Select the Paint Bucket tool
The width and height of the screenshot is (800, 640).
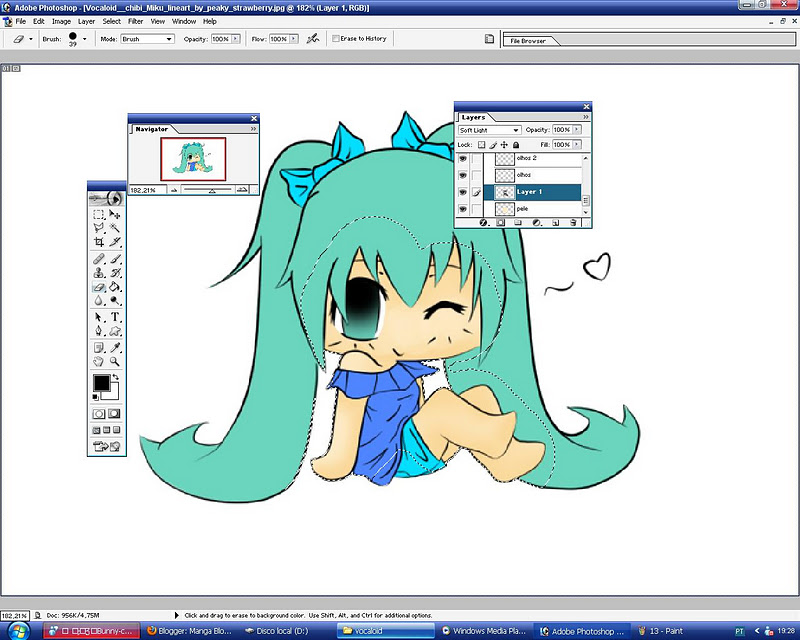point(115,287)
